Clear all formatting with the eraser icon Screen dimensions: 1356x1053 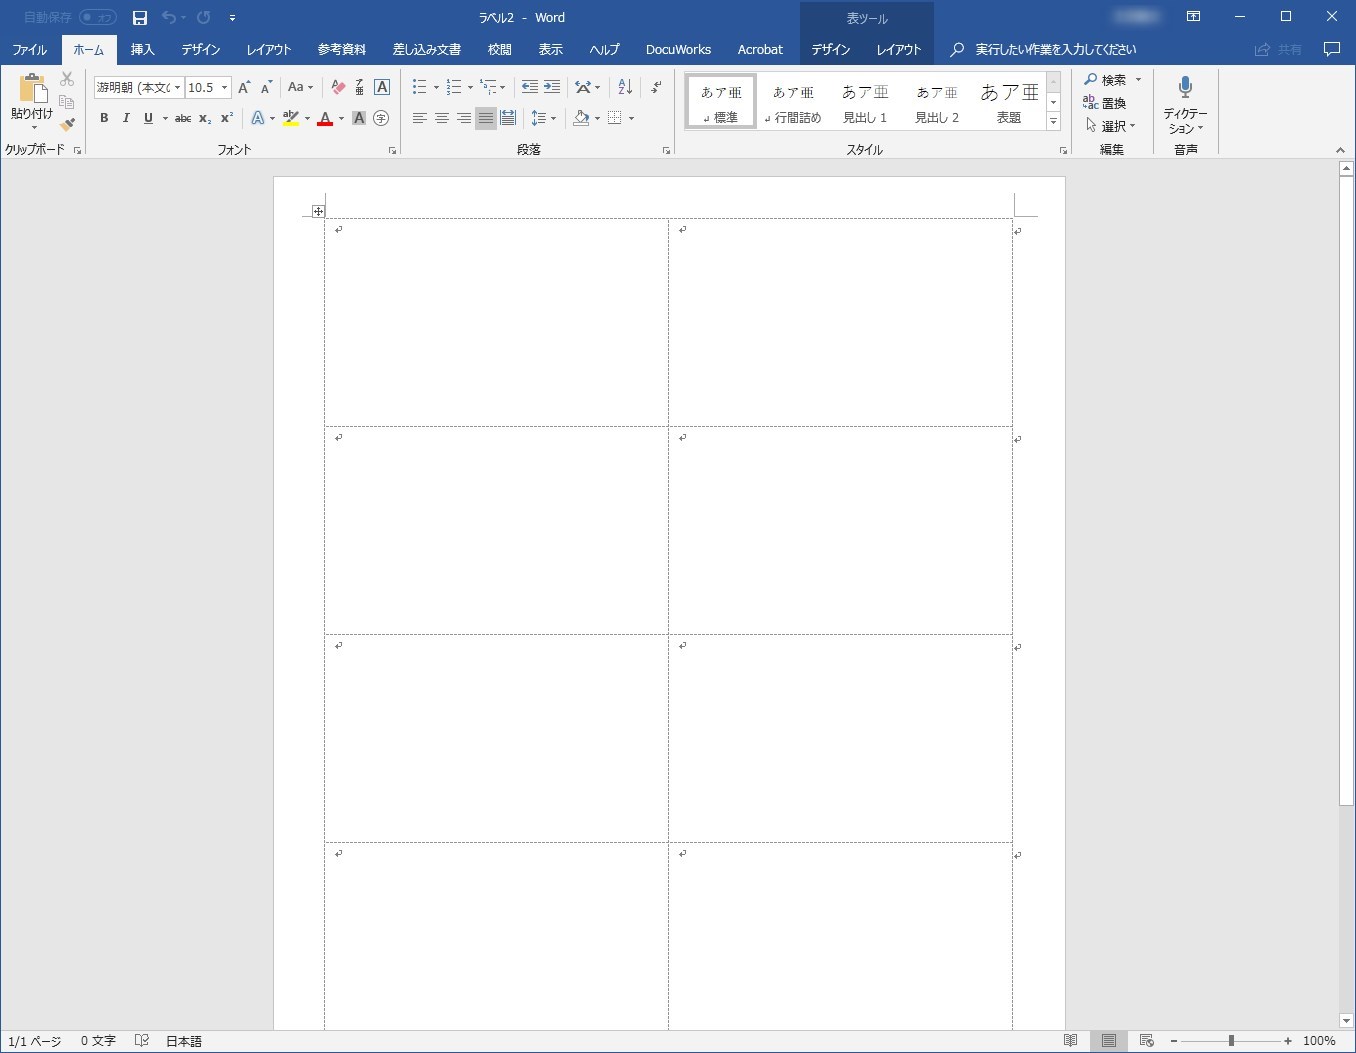[338, 88]
